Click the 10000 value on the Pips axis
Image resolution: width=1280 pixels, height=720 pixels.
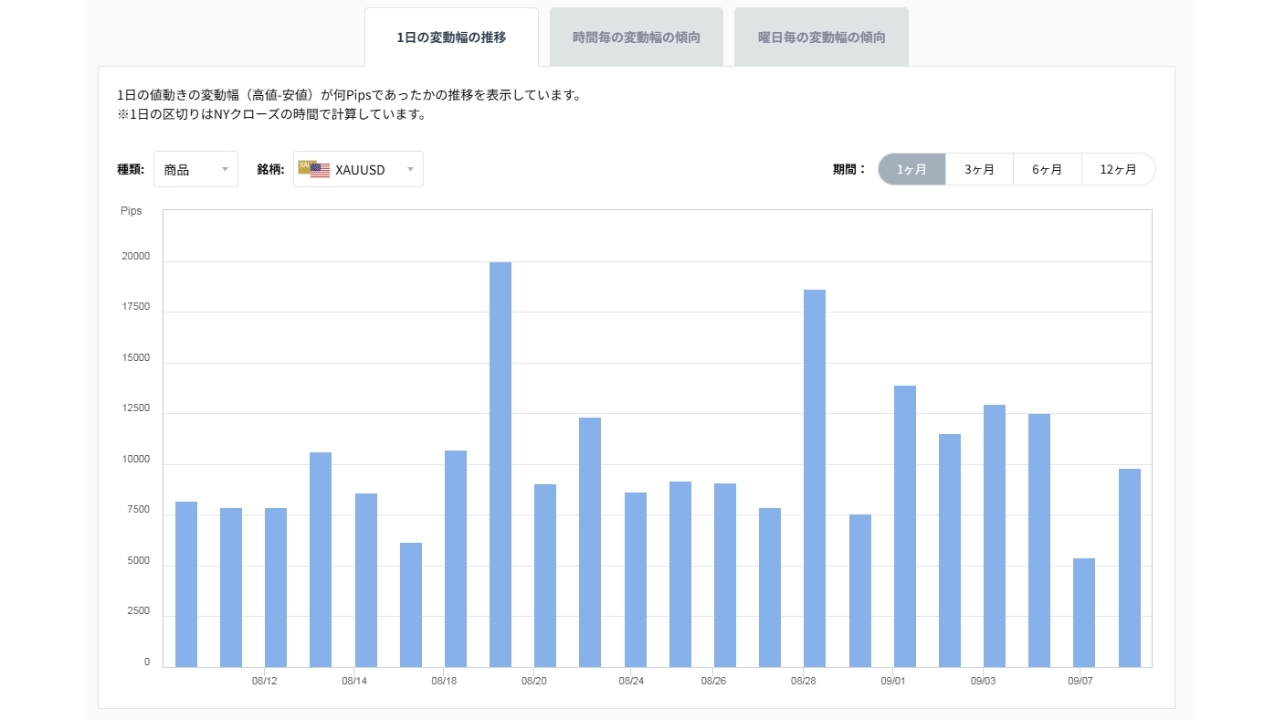point(135,460)
